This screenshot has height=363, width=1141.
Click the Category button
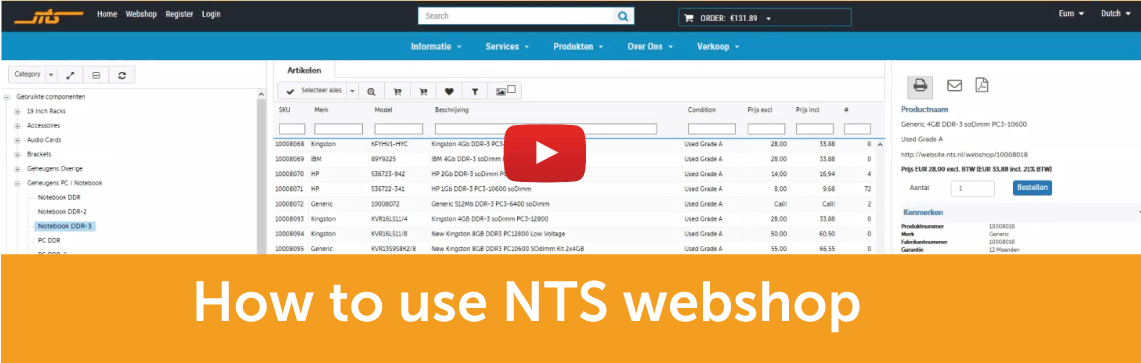pos(27,75)
